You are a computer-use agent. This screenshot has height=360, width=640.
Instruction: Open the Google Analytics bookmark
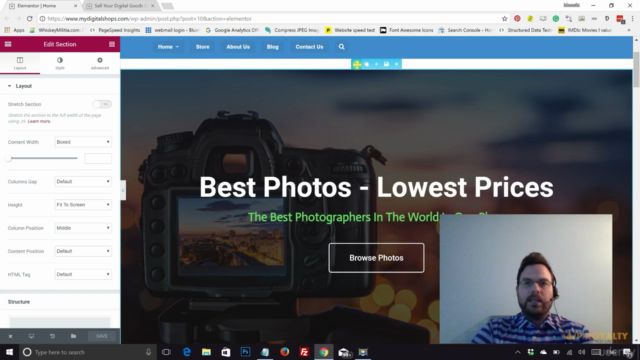(233, 30)
